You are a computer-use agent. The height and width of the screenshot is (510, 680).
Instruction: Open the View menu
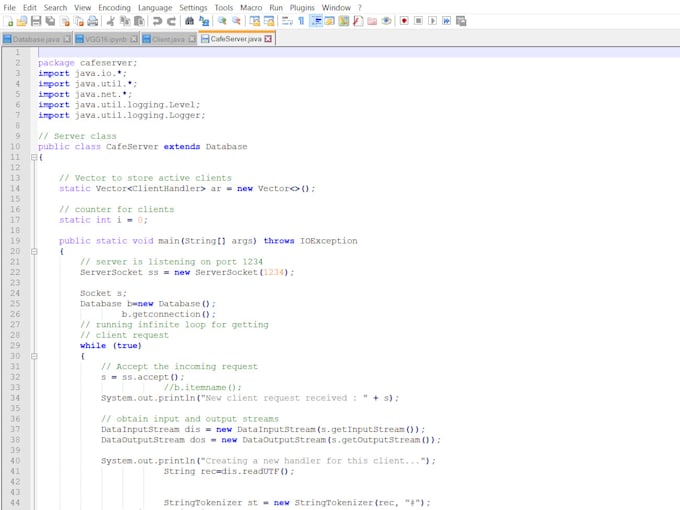tap(82, 7)
